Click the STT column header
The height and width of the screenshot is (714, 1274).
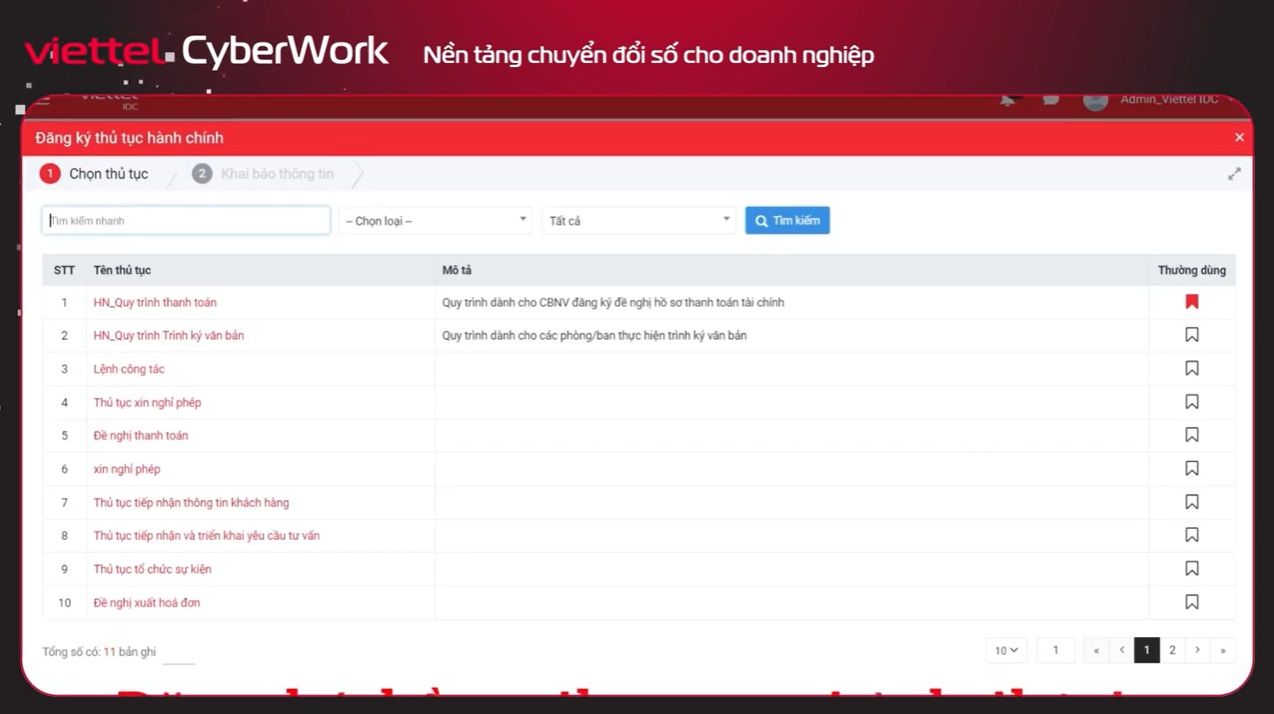[64, 270]
